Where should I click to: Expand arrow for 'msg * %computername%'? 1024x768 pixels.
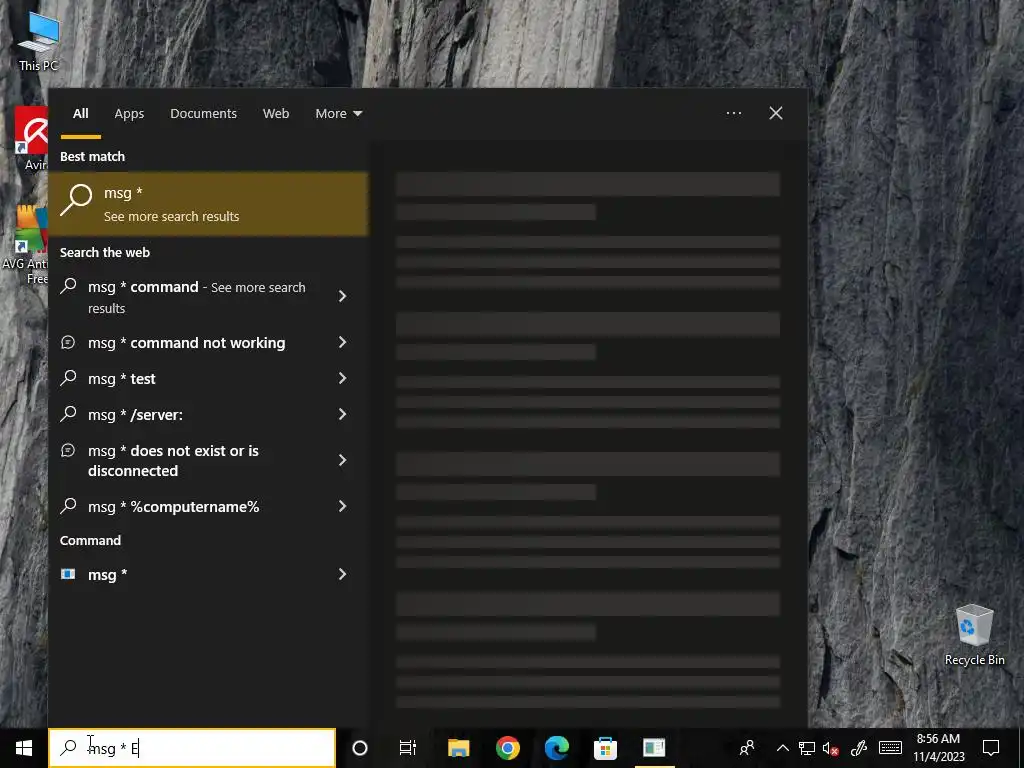pos(342,506)
